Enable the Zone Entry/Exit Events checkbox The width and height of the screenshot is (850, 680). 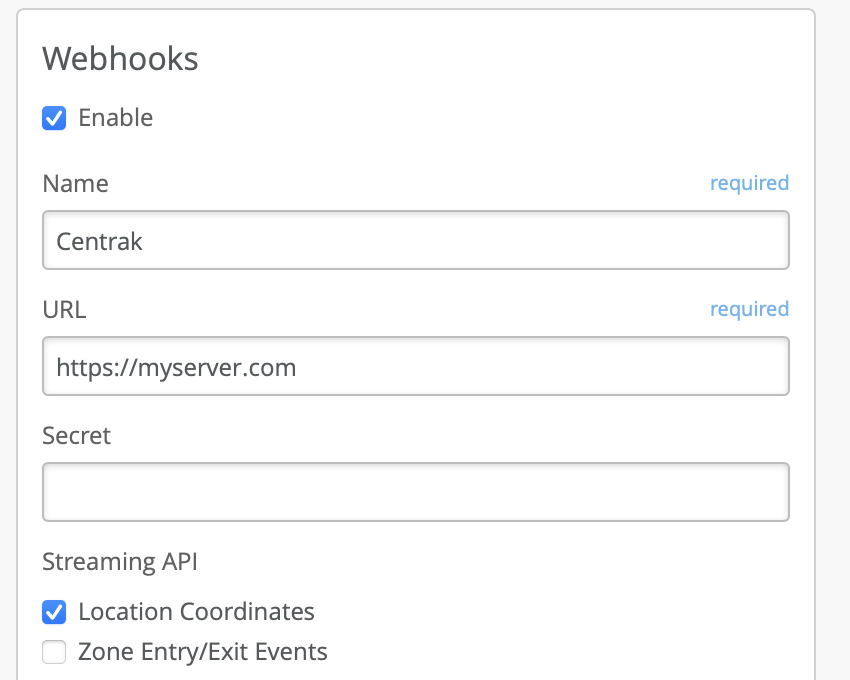coord(54,653)
